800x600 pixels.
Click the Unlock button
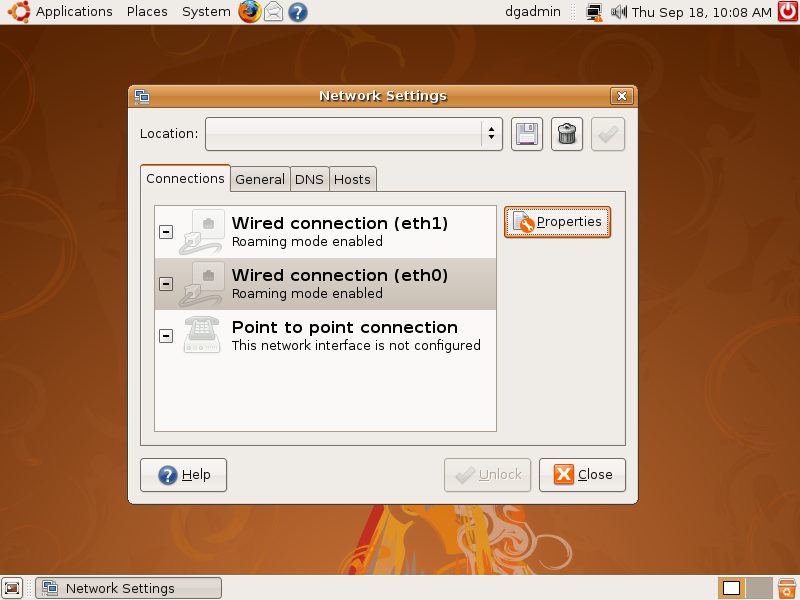(487, 475)
